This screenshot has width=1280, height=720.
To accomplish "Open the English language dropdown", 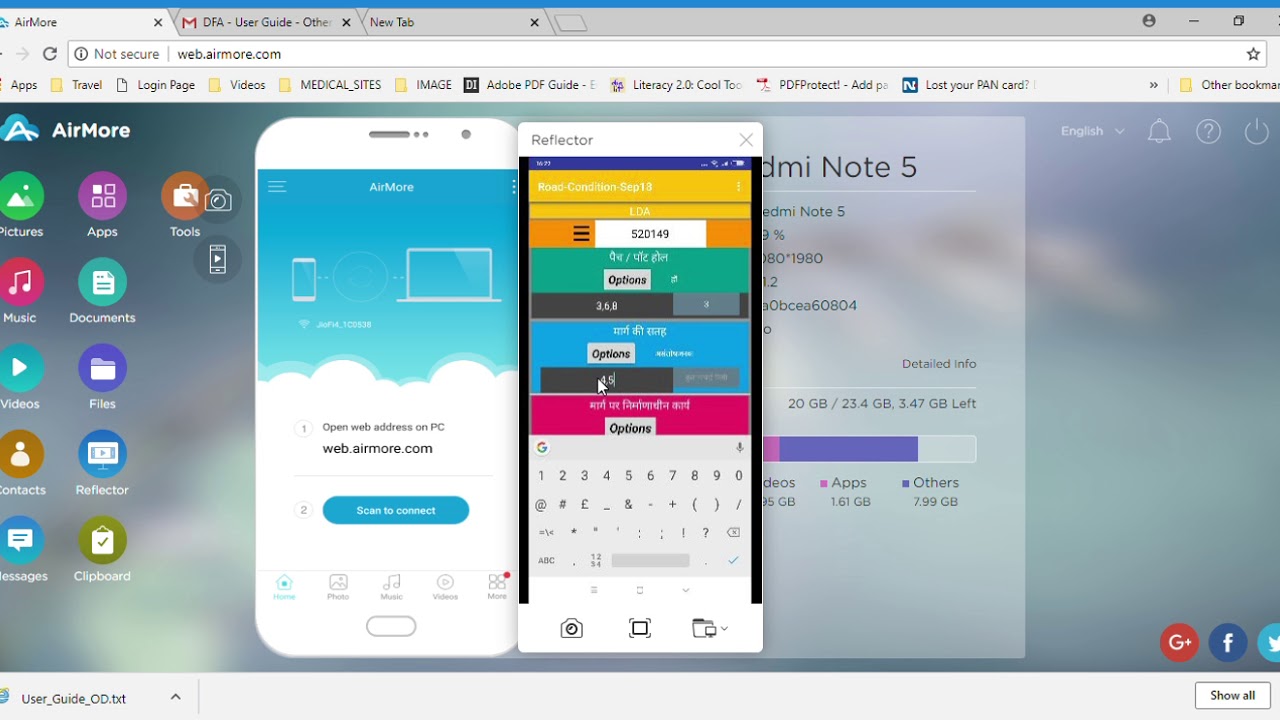I will click(x=1092, y=131).
